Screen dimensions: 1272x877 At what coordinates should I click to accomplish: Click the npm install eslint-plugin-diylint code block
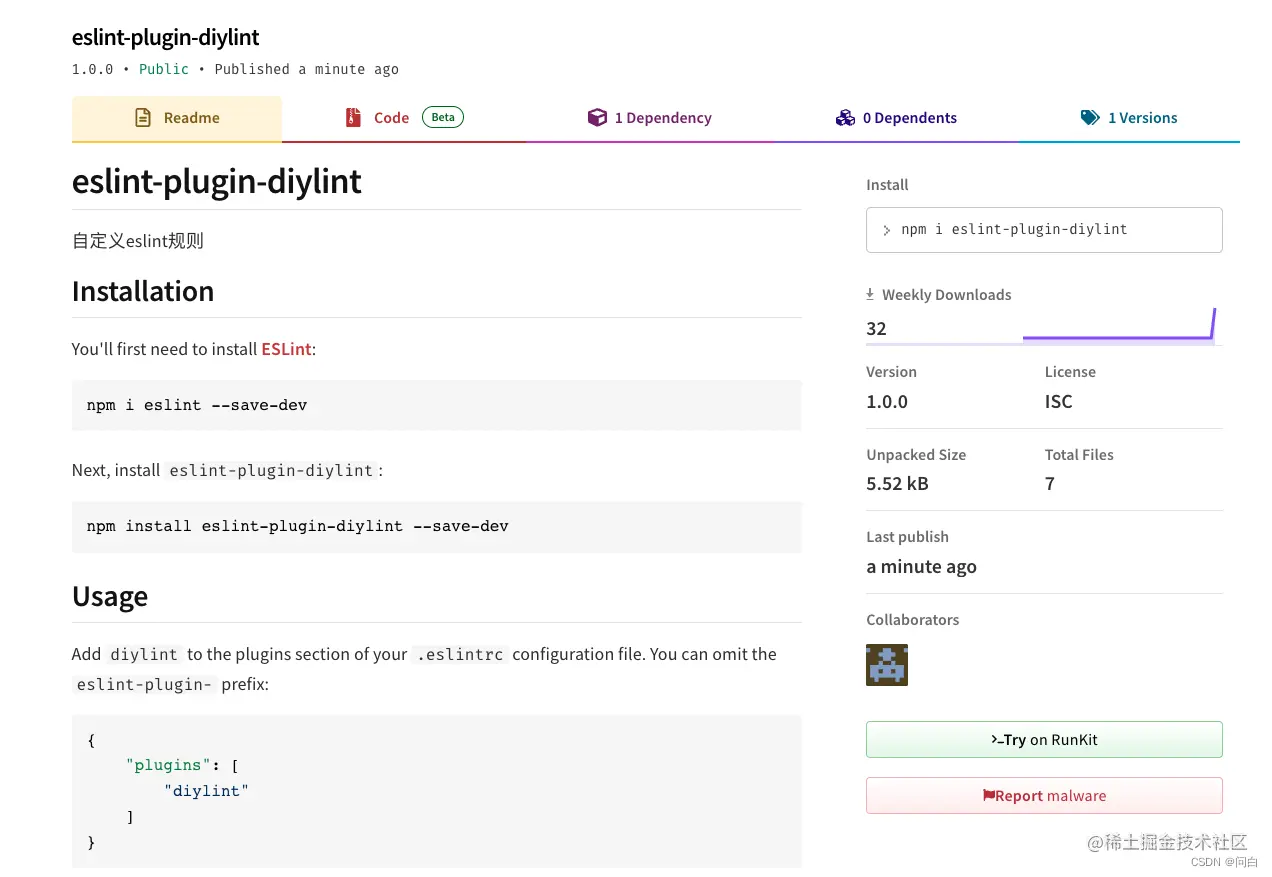pyautogui.click(x=436, y=526)
